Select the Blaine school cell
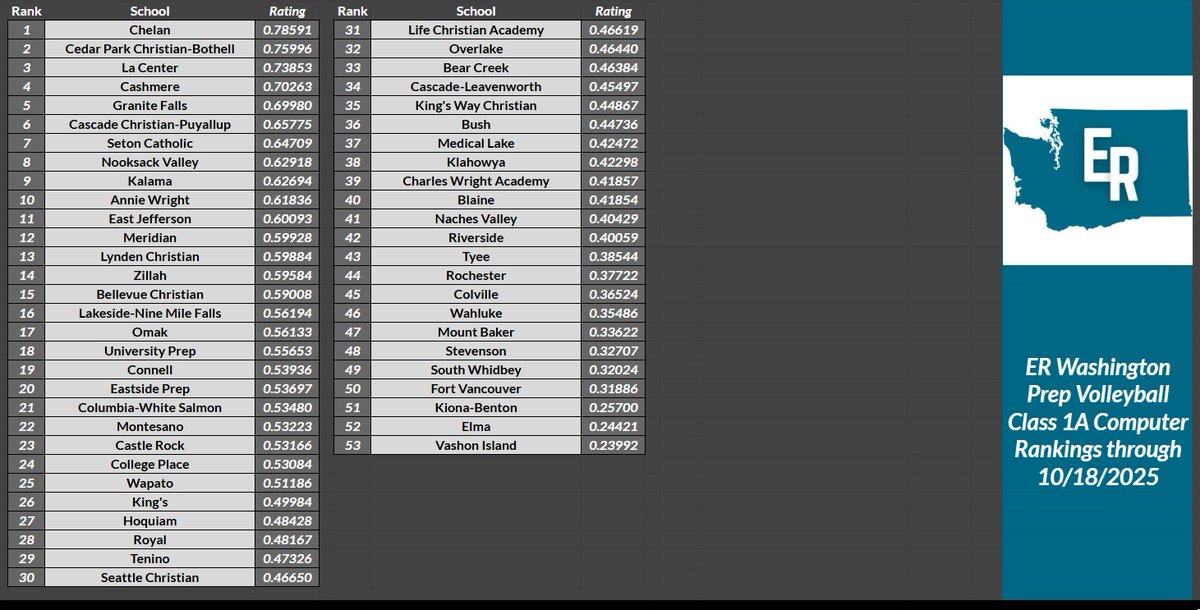The width and height of the screenshot is (1200, 610). point(476,201)
